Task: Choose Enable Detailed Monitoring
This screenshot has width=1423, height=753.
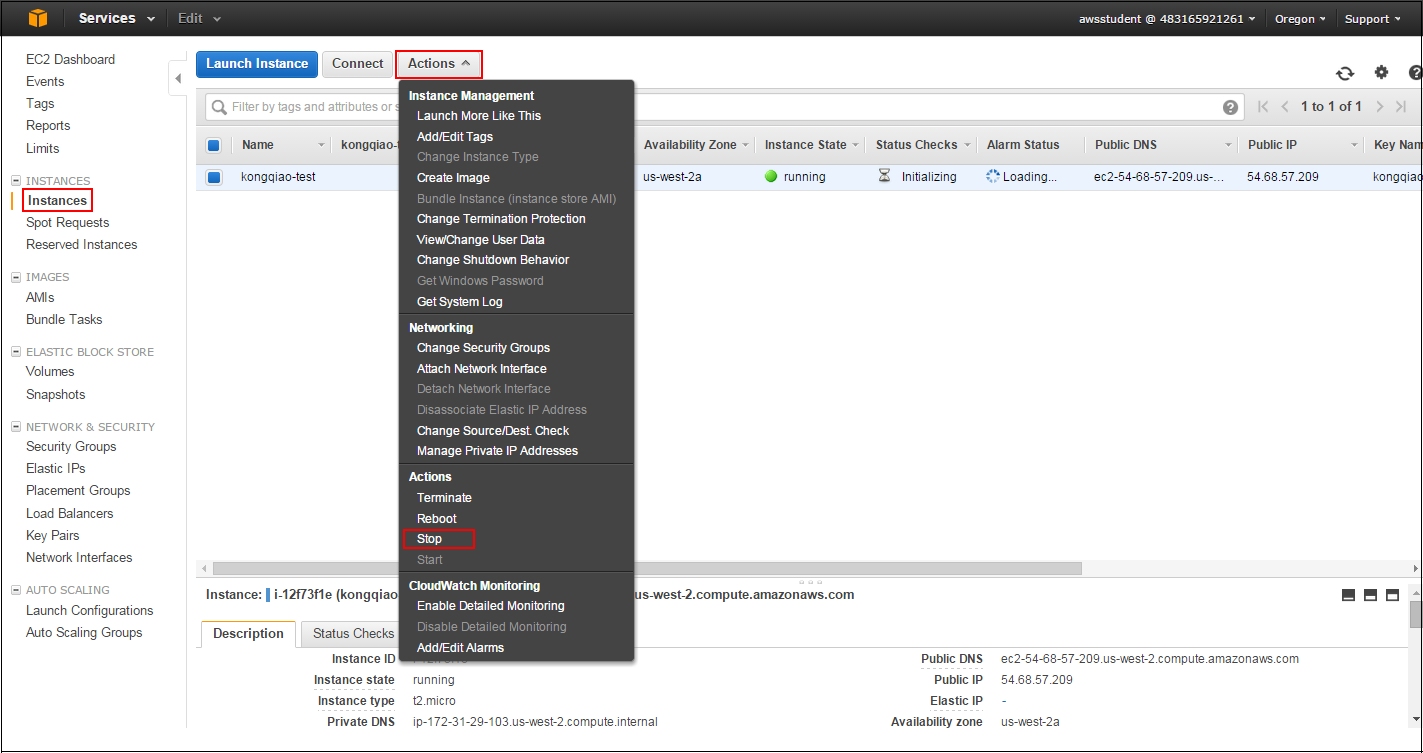Action: pos(490,606)
